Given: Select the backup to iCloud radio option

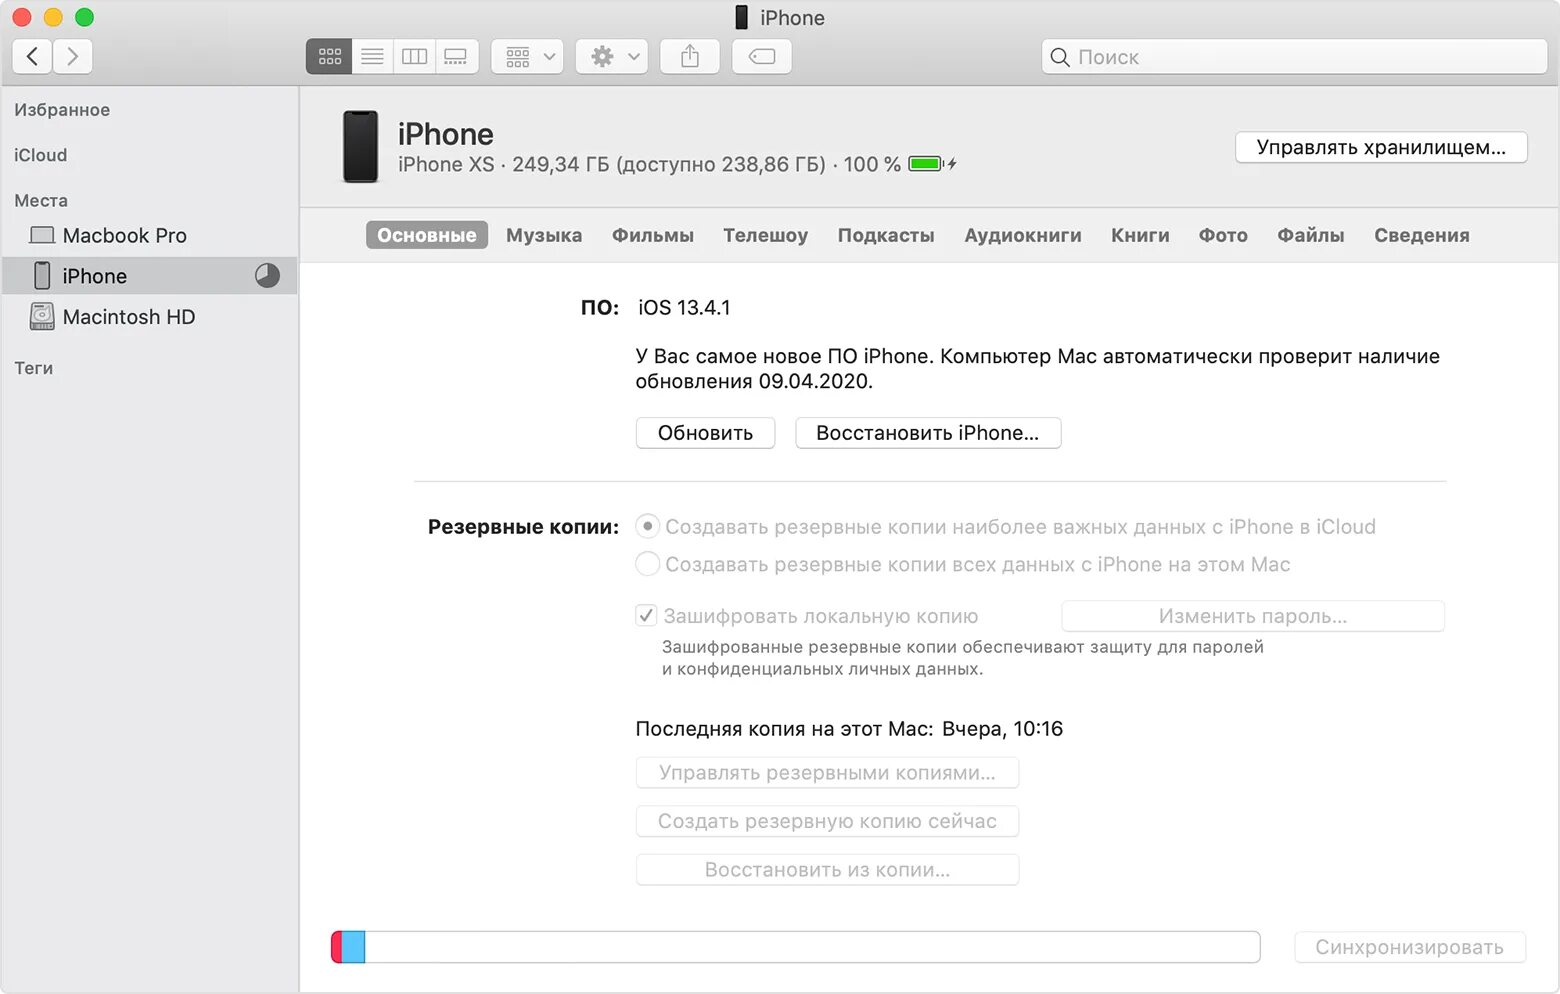Looking at the screenshot, I should click(648, 526).
